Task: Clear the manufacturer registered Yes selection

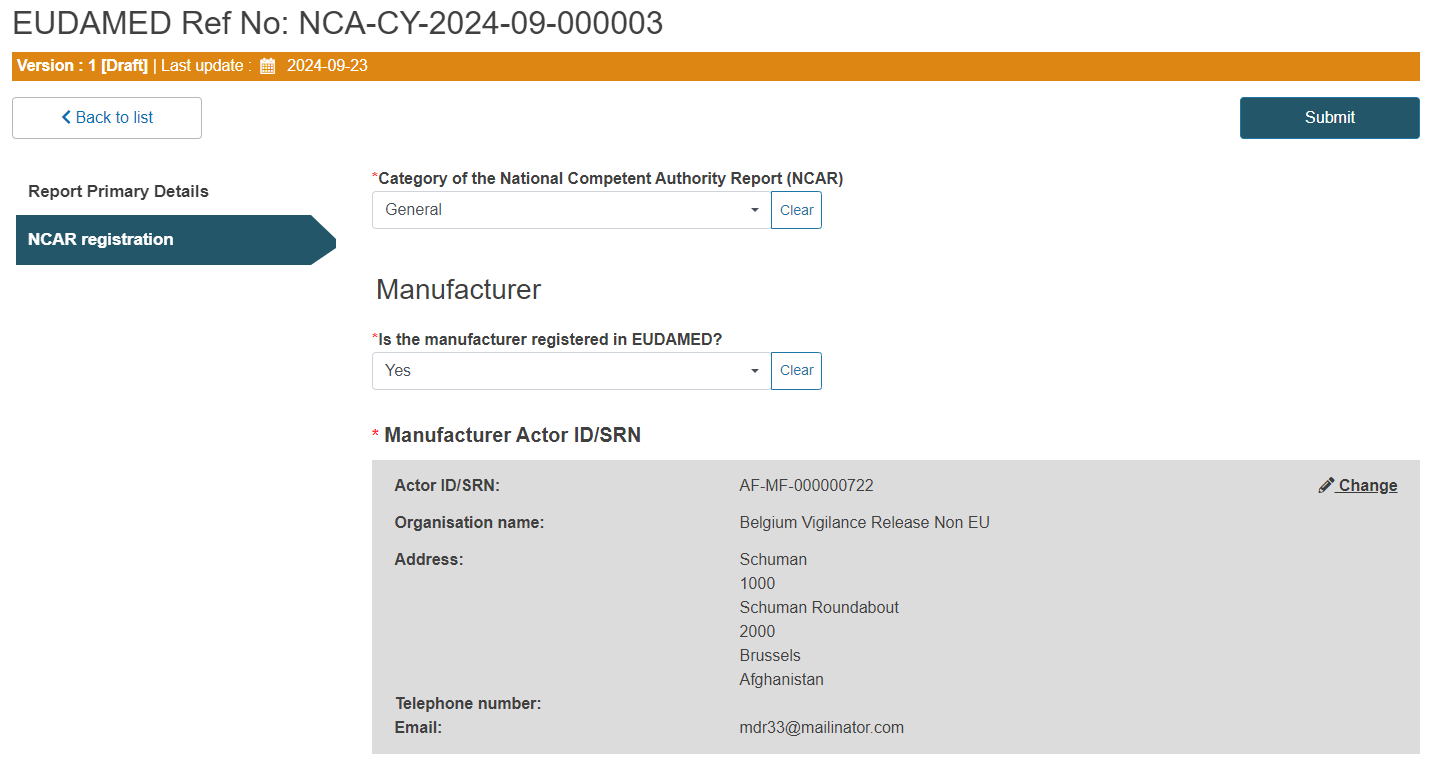Action: (796, 371)
